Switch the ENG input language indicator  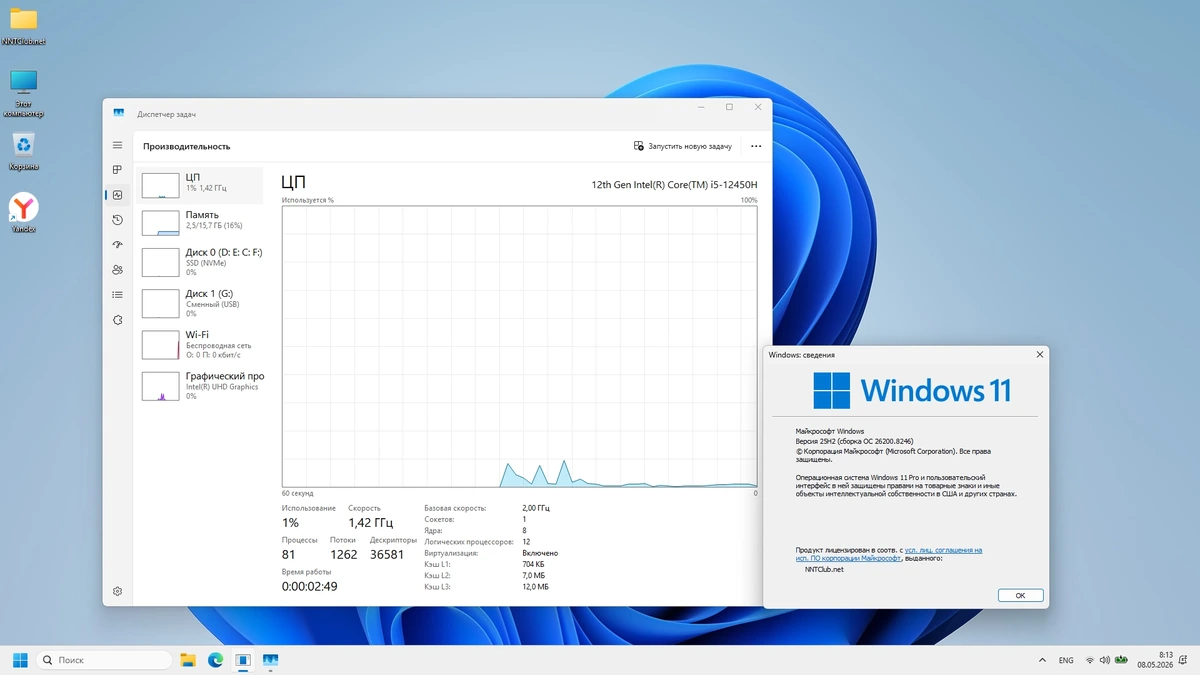pyautogui.click(x=1066, y=660)
